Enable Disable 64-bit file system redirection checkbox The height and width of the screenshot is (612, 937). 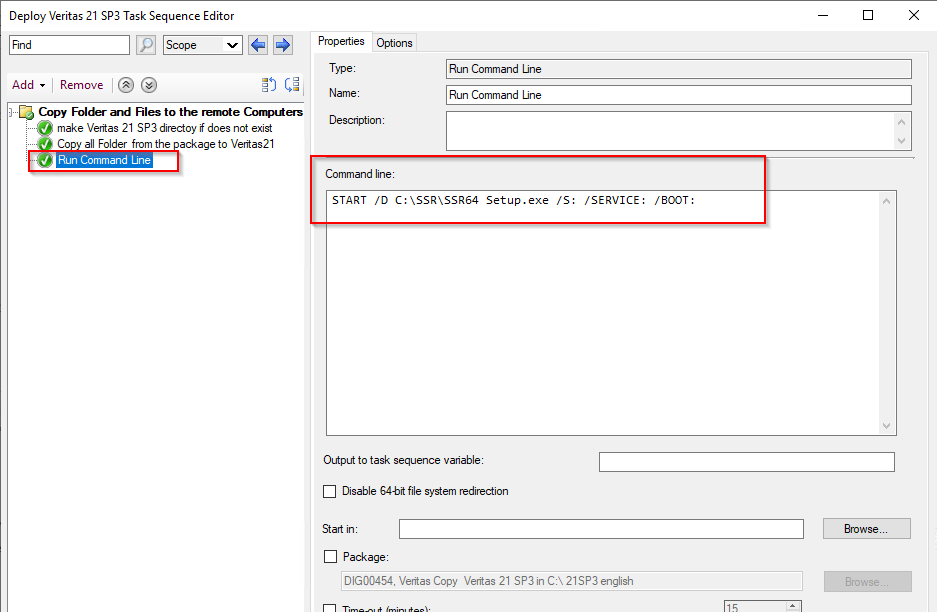click(x=329, y=491)
